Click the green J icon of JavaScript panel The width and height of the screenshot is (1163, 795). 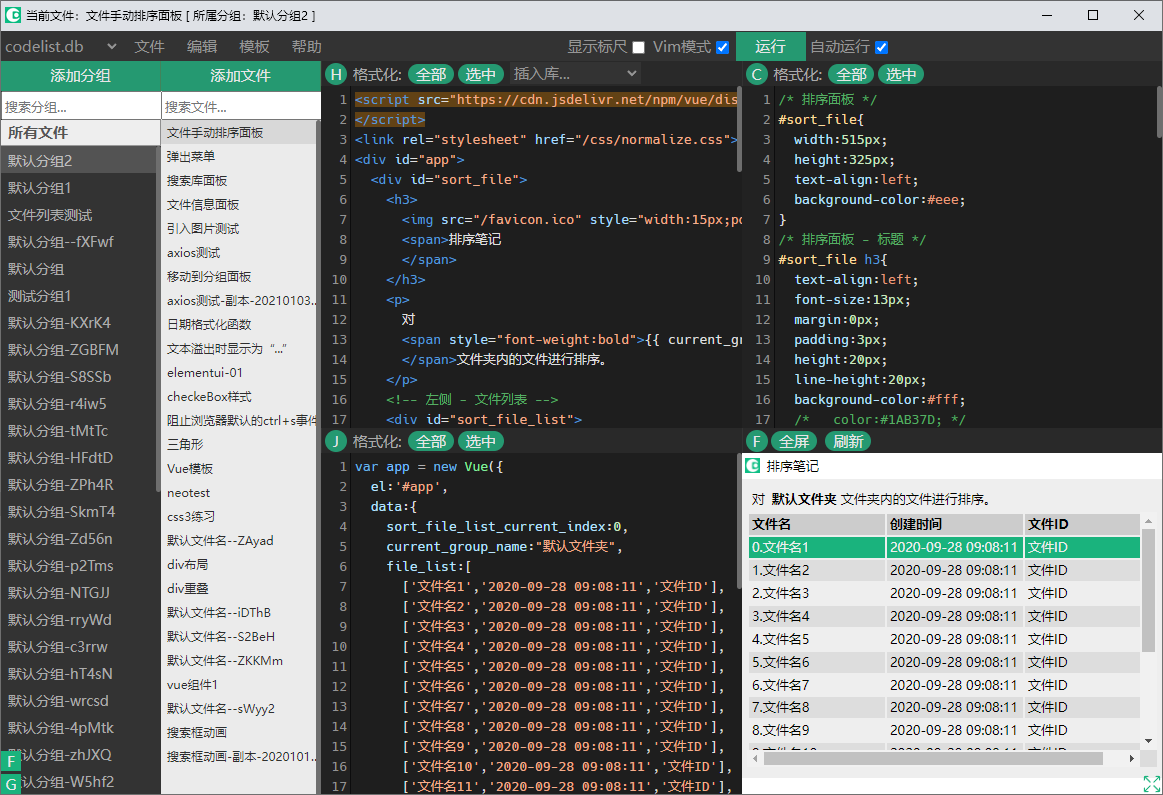pyautogui.click(x=336, y=441)
